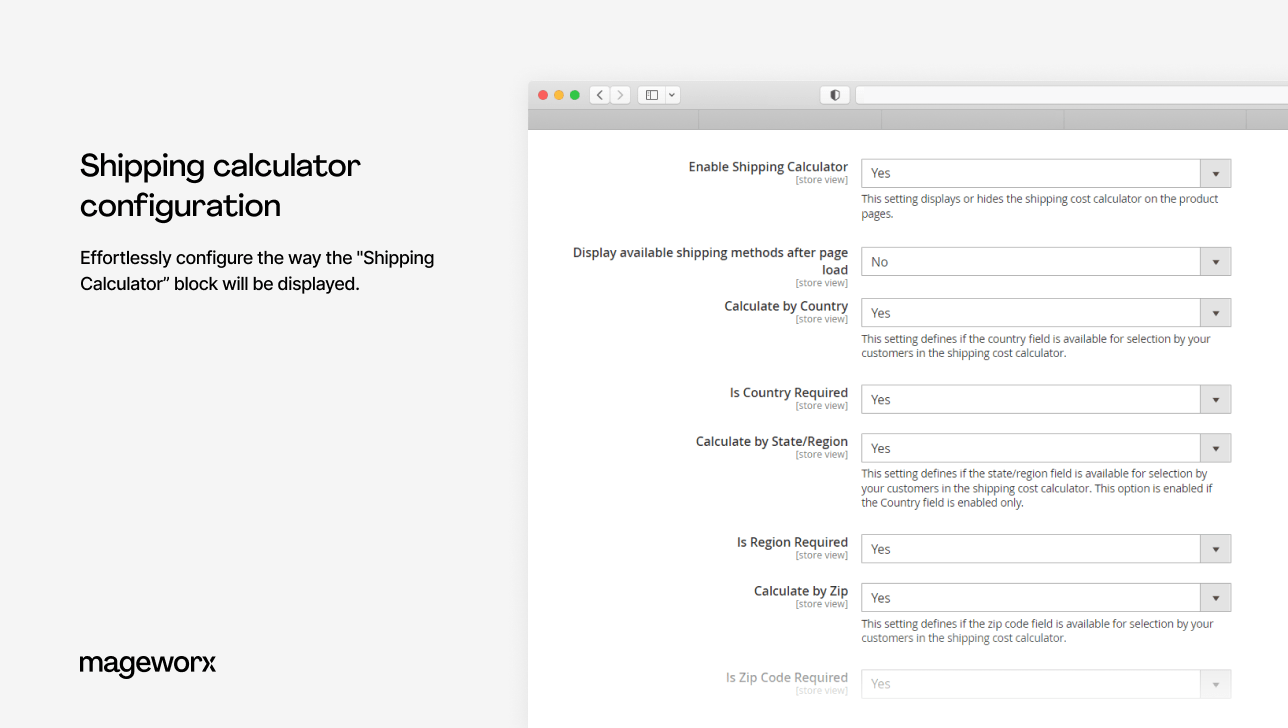This screenshot has height=728, width=1288.
Task: Open the privacy shield icon in toolbar
Action: coord(834,94)
